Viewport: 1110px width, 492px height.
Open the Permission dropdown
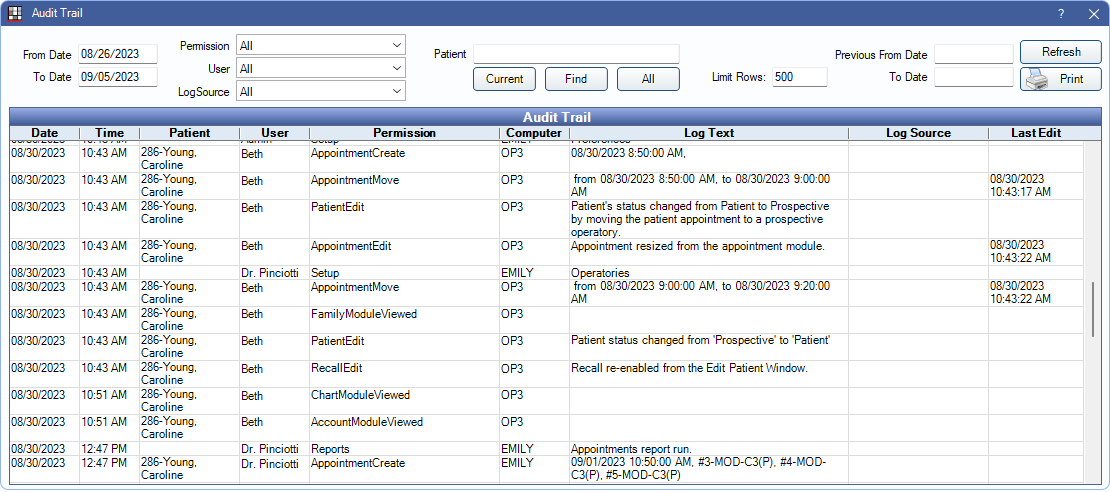(x=320, y=45)
